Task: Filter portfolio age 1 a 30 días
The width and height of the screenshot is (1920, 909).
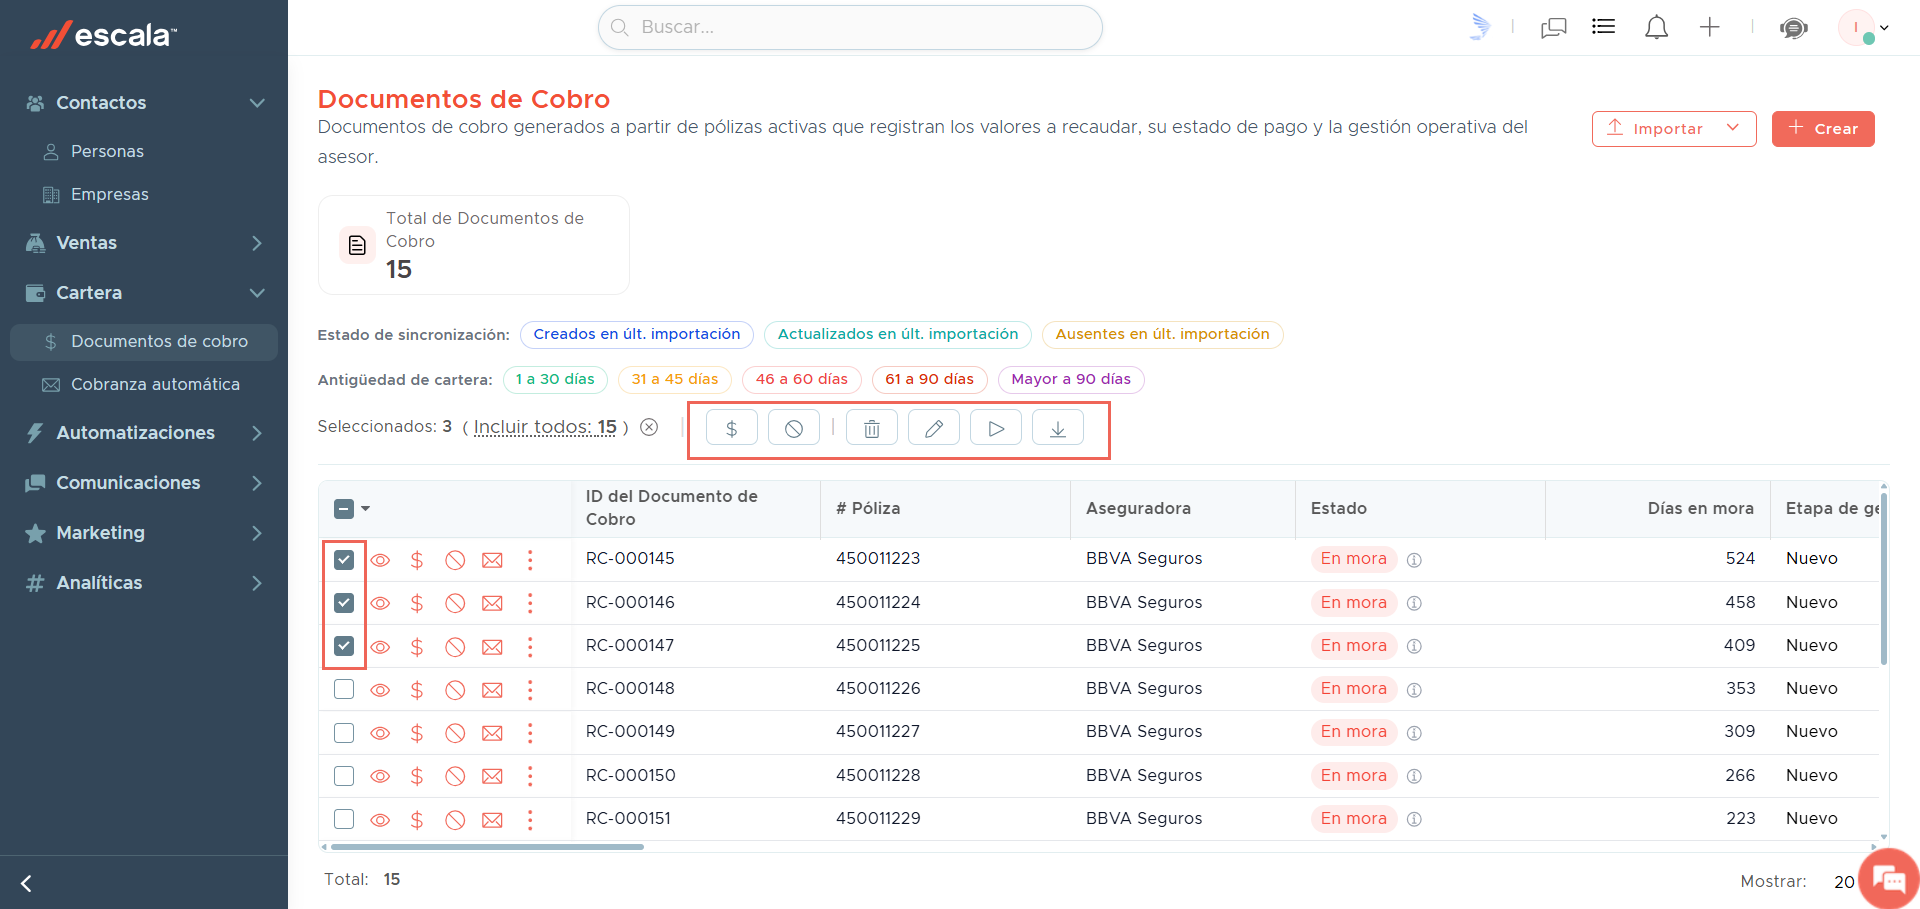Action: (555, 379)
